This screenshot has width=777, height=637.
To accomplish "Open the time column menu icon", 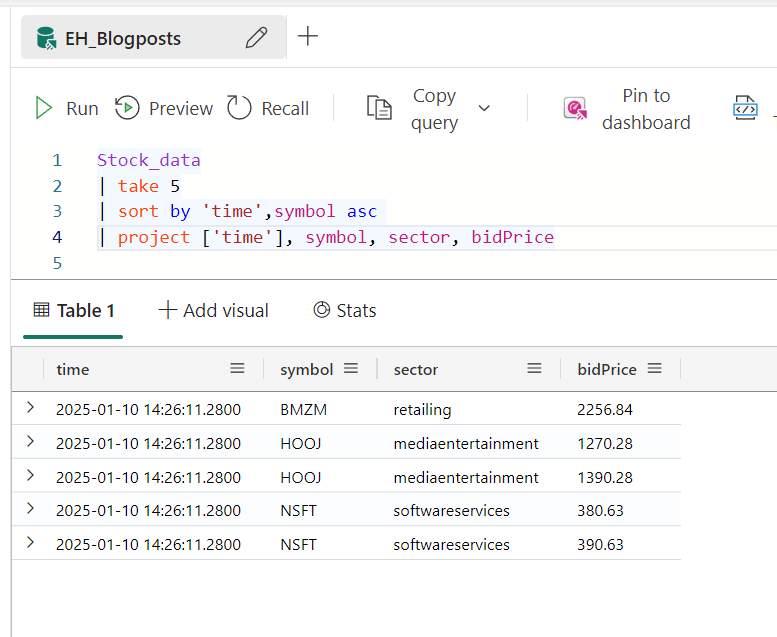I will pos(237,369).
